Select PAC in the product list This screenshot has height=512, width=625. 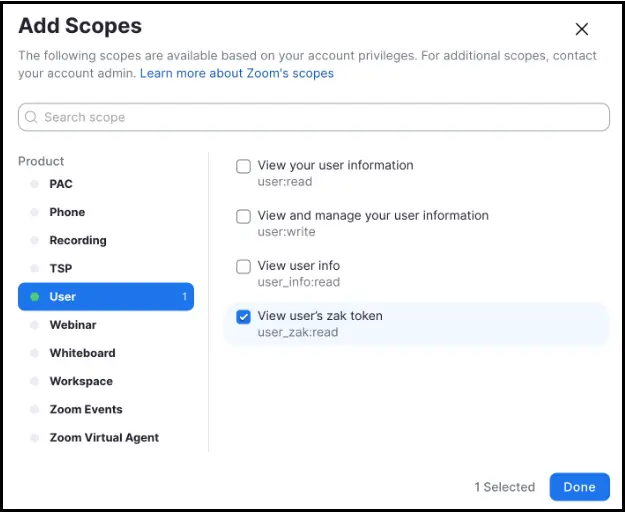tap(61, 184)
